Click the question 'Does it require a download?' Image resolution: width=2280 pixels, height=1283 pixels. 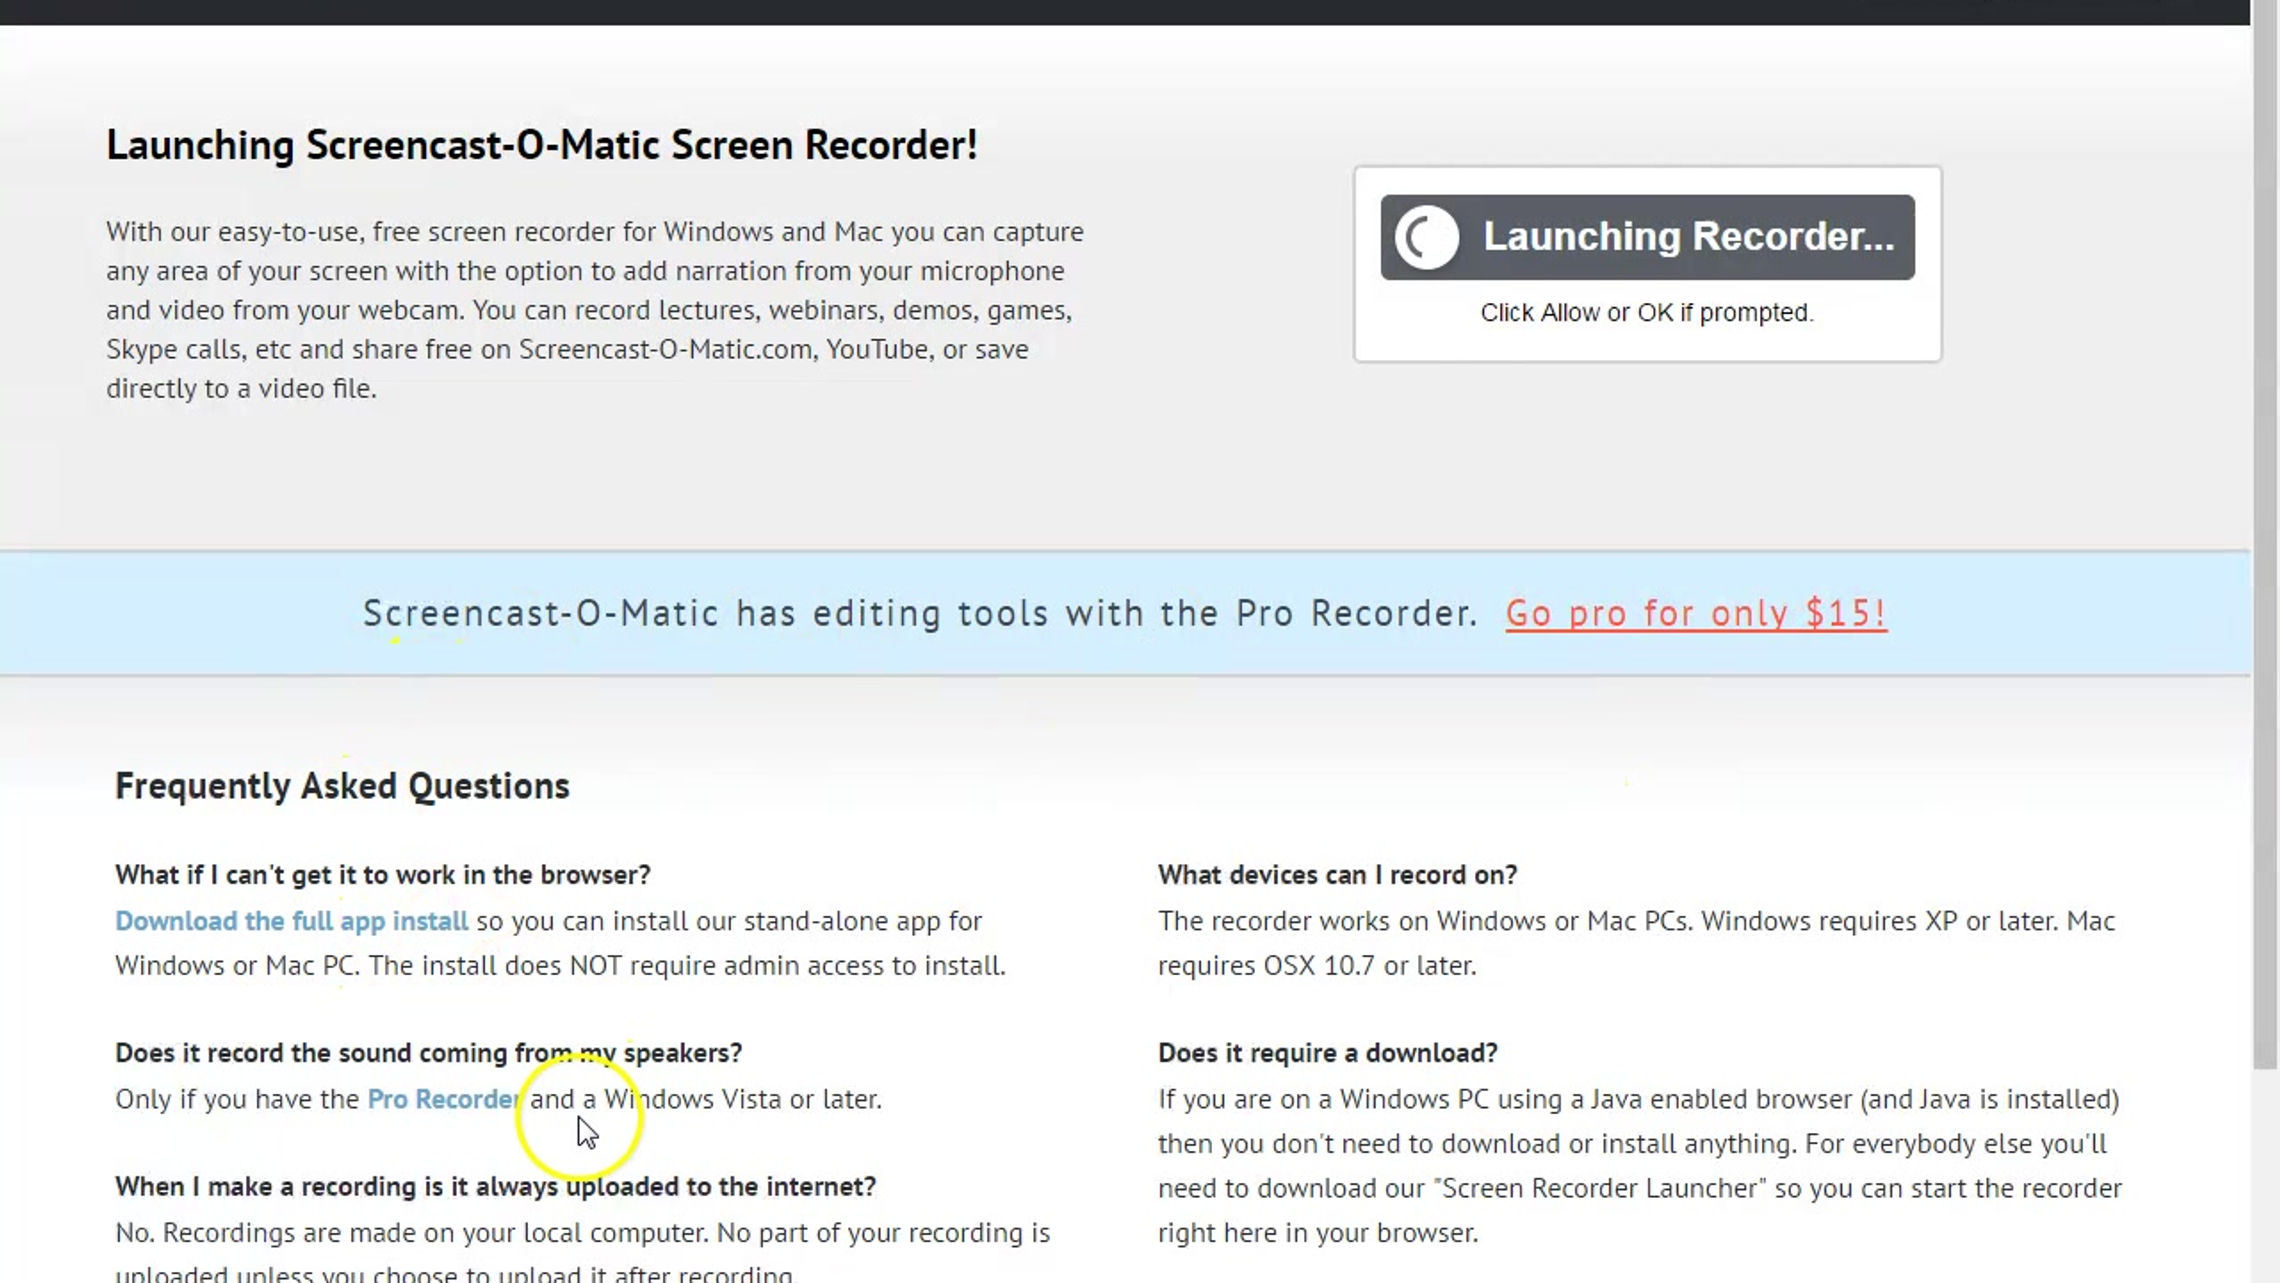tap(1328, 1053)
